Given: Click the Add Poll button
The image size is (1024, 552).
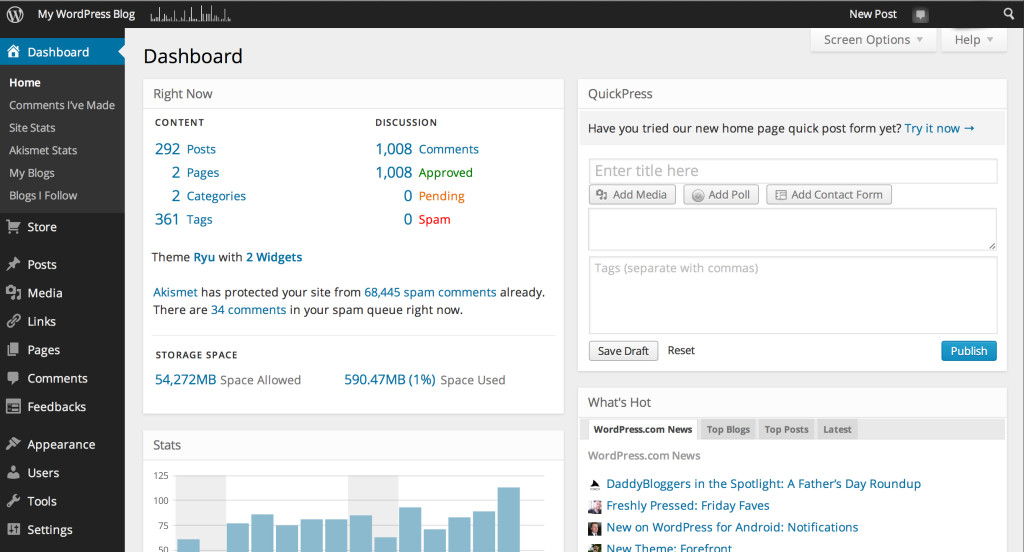Looking at the screenshot, I should [x=721, y=195].
